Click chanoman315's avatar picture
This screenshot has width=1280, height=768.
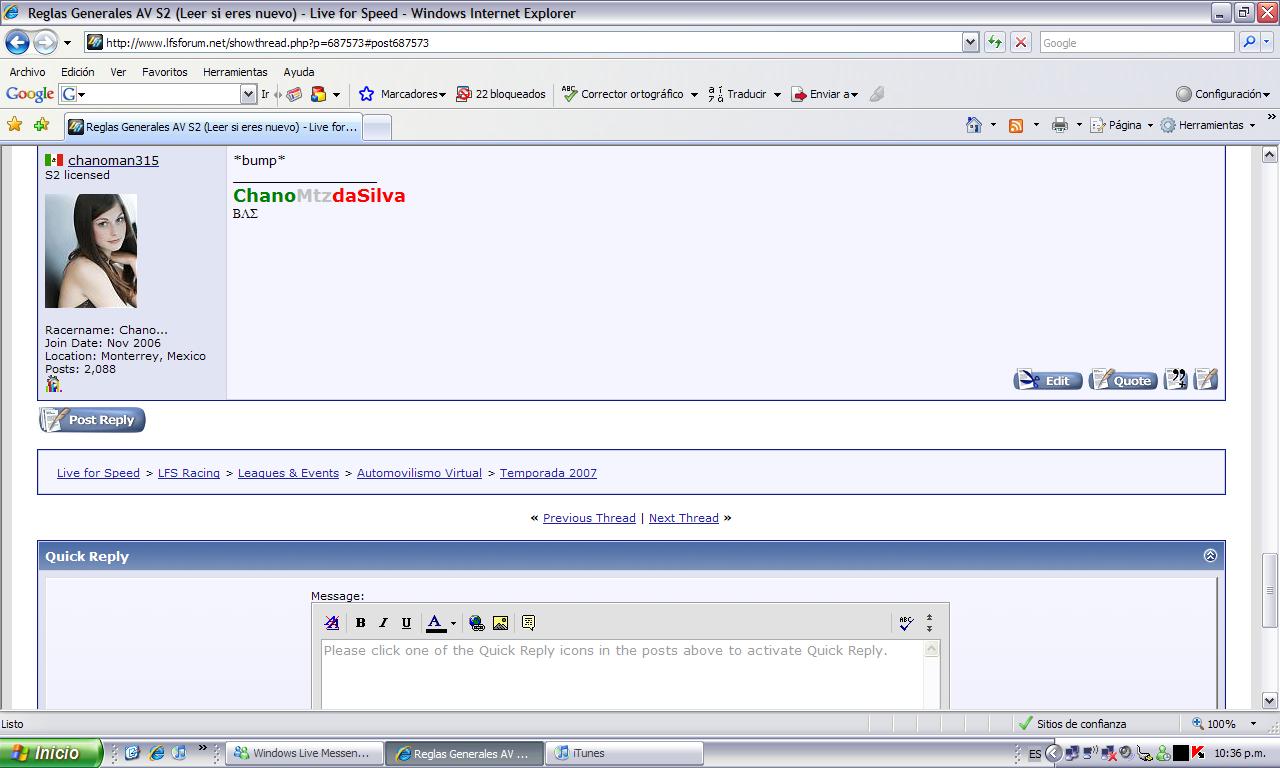[91, 251]
